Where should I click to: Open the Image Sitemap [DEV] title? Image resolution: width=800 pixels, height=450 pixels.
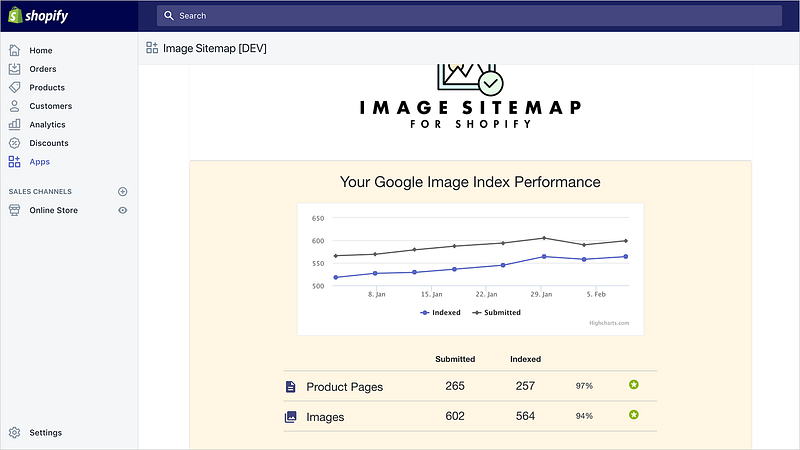214,48
